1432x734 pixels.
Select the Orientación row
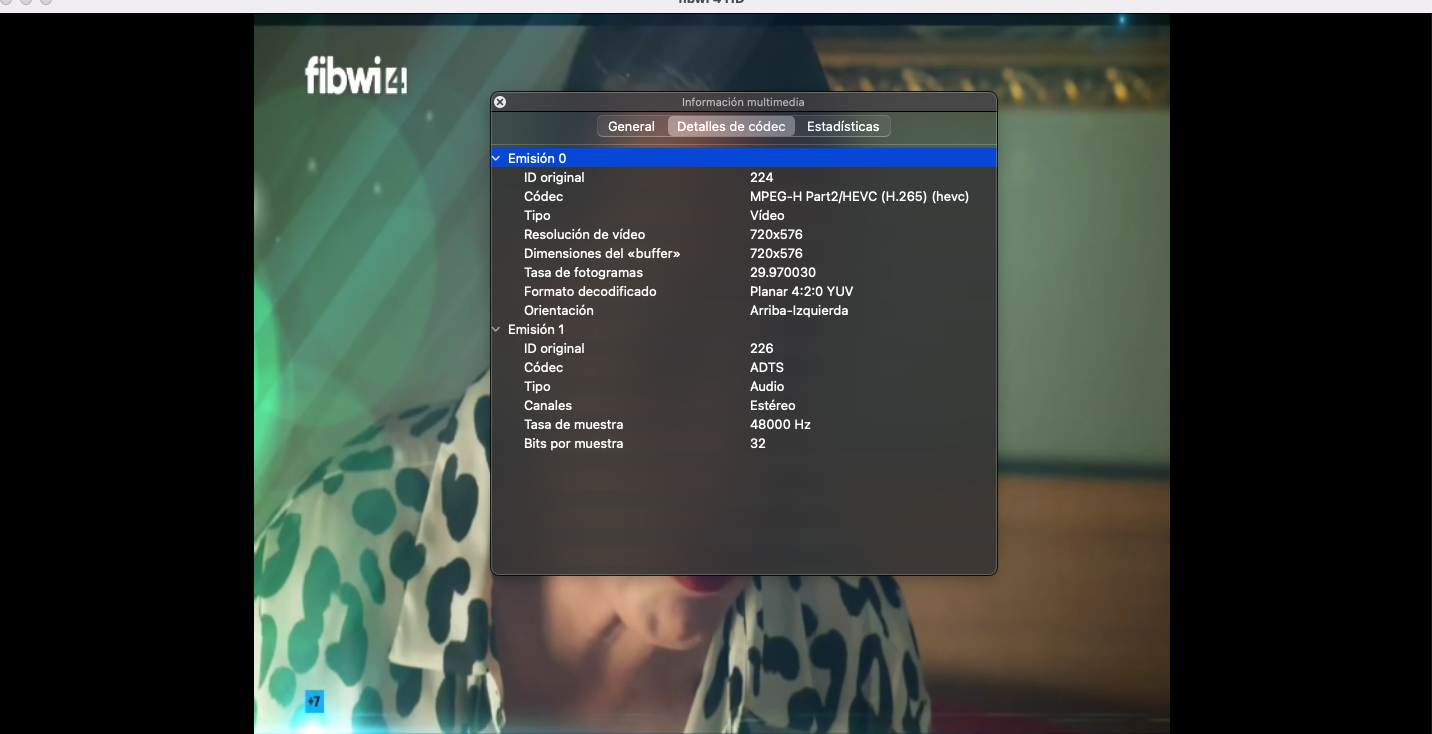pyautogui.click(x=558, y=311)
